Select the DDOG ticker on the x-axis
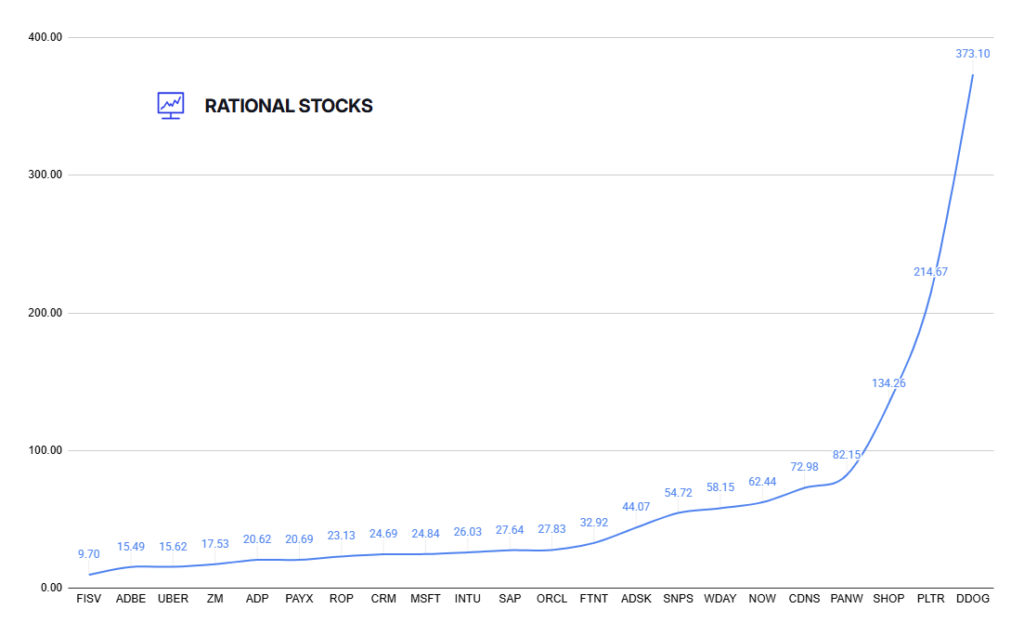This screenshot has height=635, width=1024. click(972, 599)
